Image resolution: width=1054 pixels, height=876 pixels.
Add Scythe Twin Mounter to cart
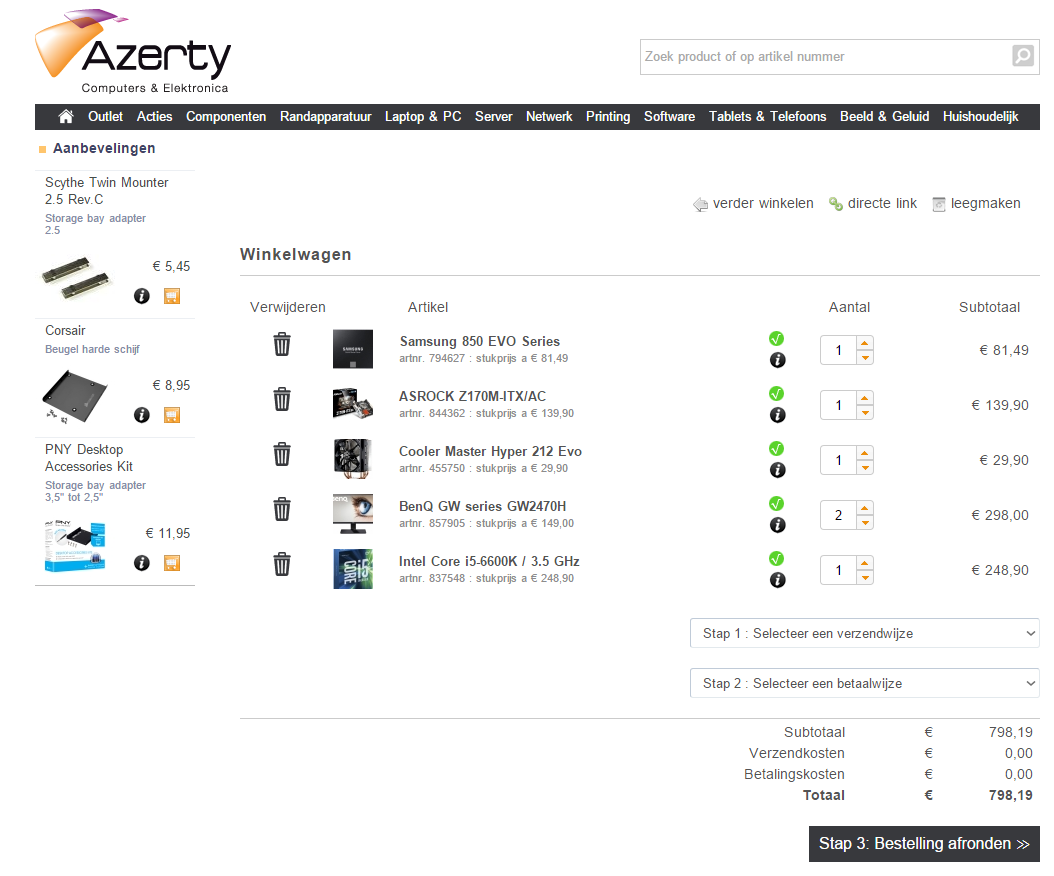tap(172, 296)
